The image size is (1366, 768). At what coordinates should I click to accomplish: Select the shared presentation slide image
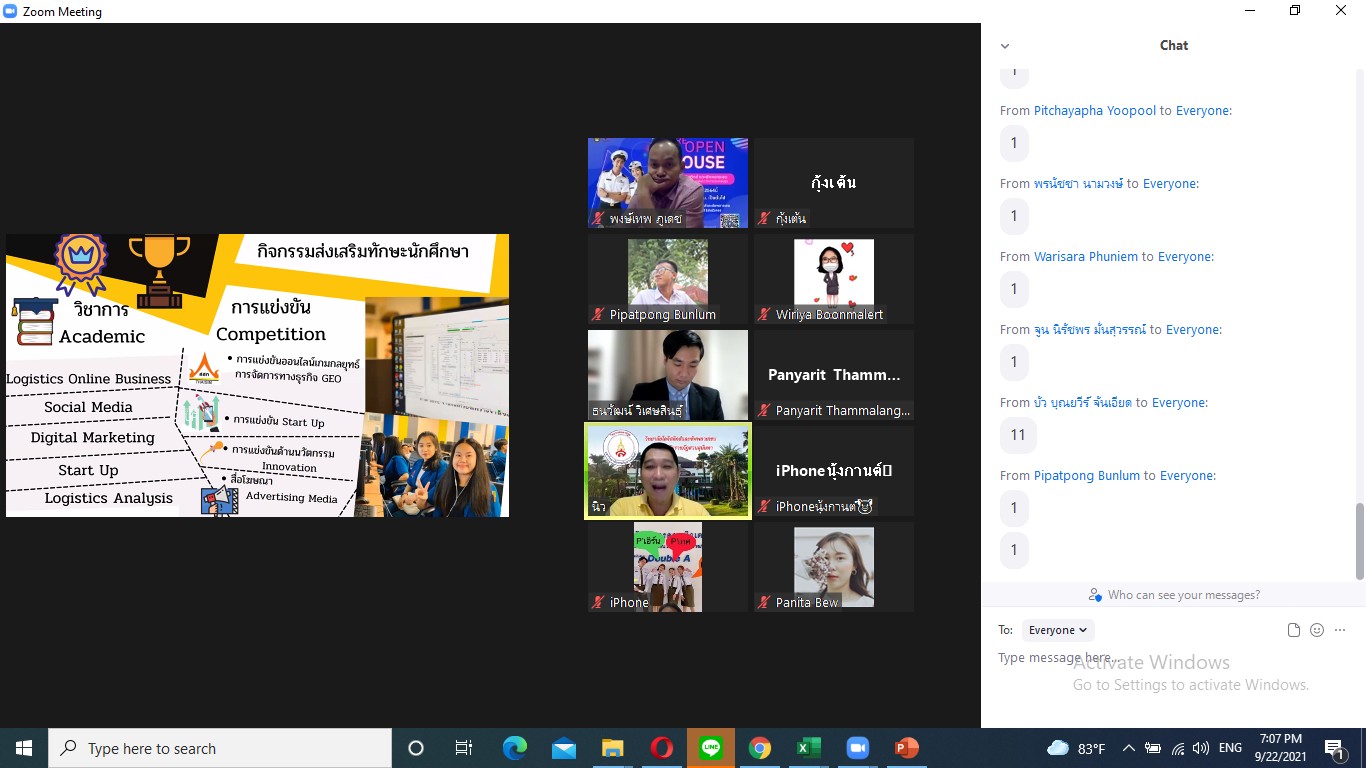257,375
